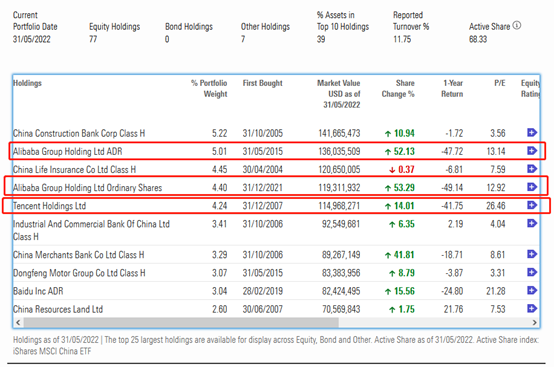Image resolution: width=554 pixels, height=367 pixels.
Task: Click the scrollbar left arrow
Action: pyautogui.click(x=18, y=322)
